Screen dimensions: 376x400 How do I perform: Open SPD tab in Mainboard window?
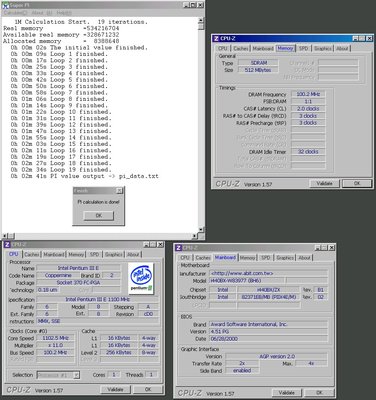coord(266,258)
